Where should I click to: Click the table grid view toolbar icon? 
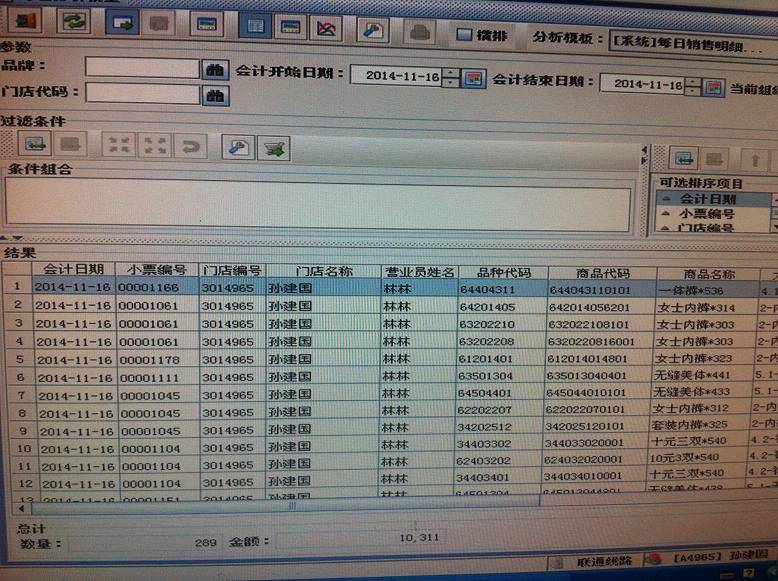[x=256, y=27]
